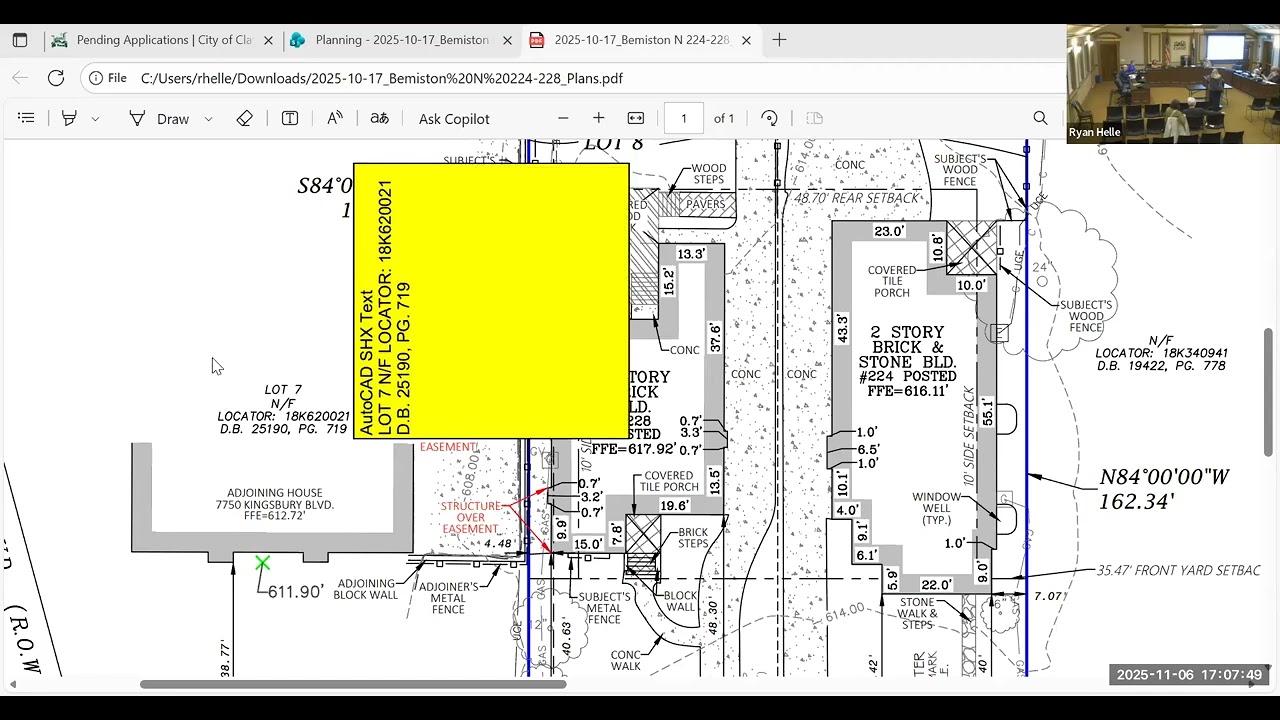
Task: Click the page number field
Action: point(684,118)
